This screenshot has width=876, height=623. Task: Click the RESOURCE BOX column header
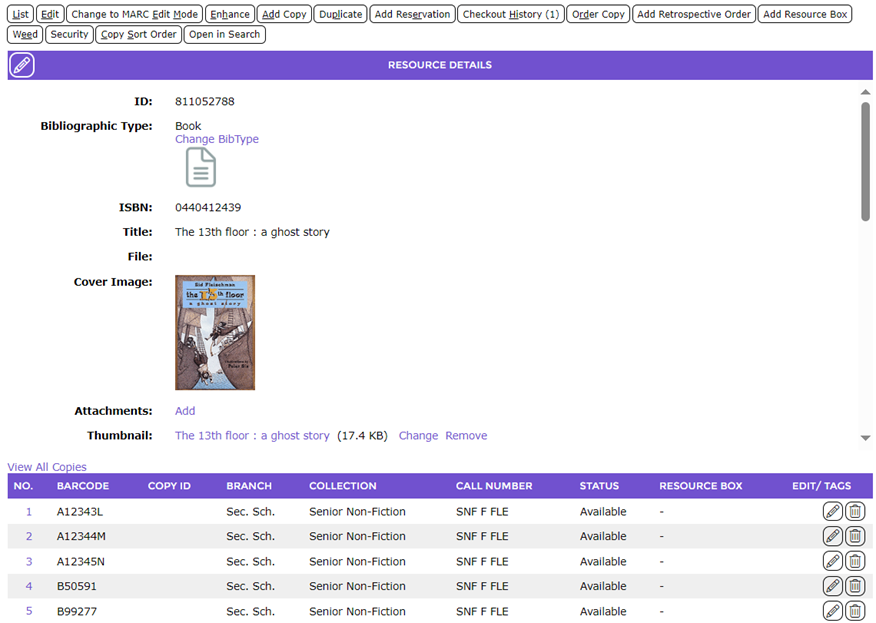pos(701,486)
